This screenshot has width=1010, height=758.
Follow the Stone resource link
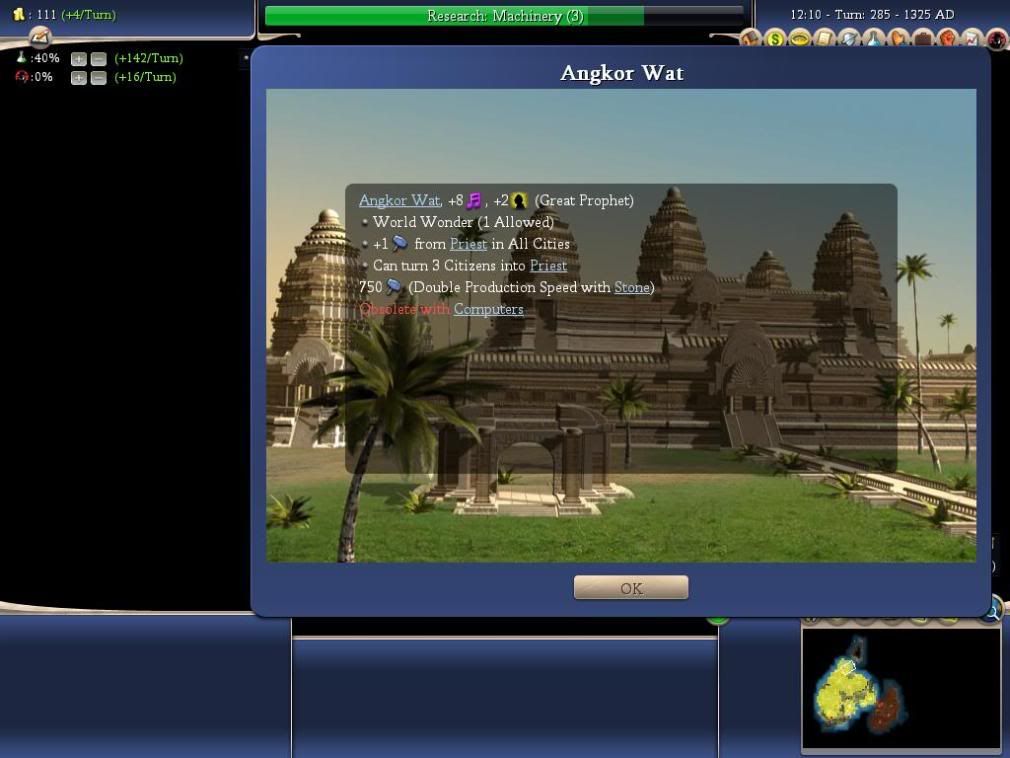[632, 287]
